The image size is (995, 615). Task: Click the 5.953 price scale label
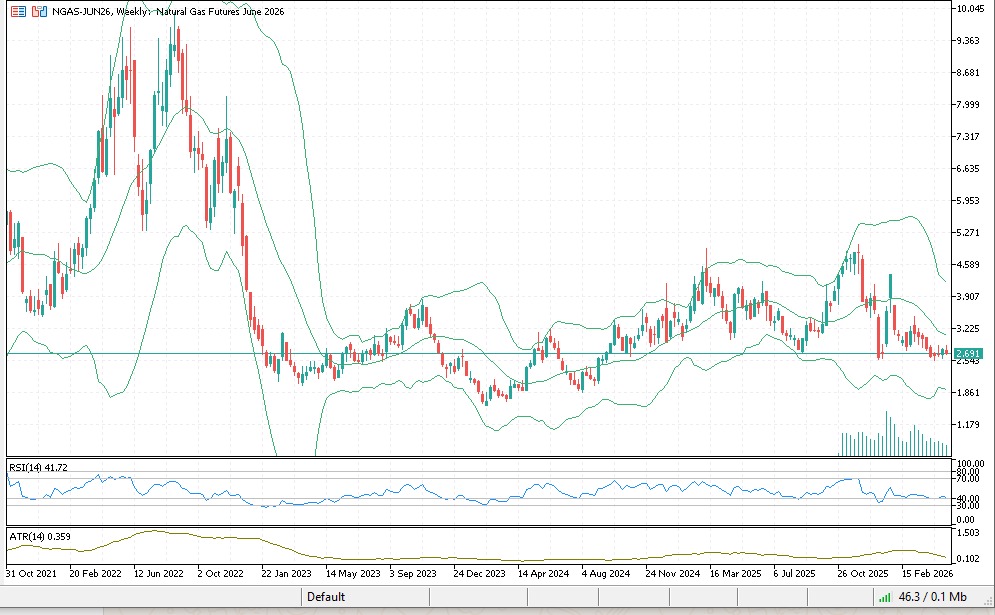968,201
